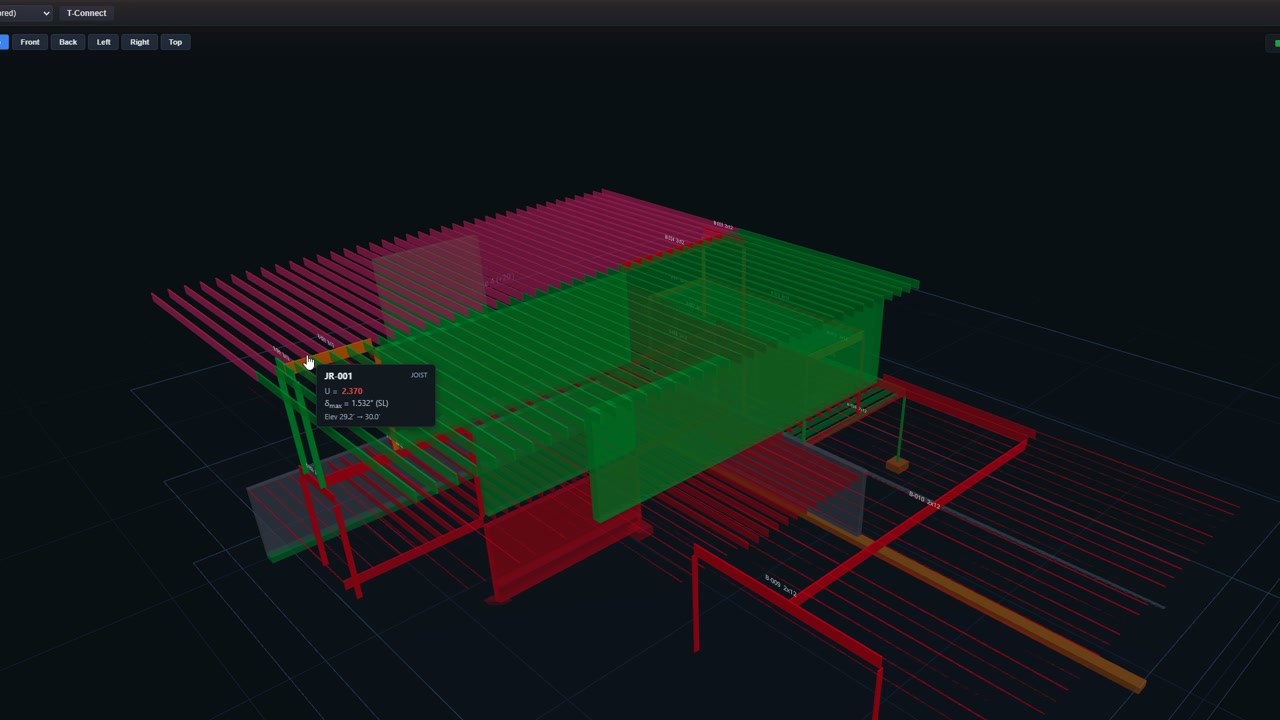The height and width of the screenshot is (720, 1280).
Task: Select the Left view preset
Action: 103,42
